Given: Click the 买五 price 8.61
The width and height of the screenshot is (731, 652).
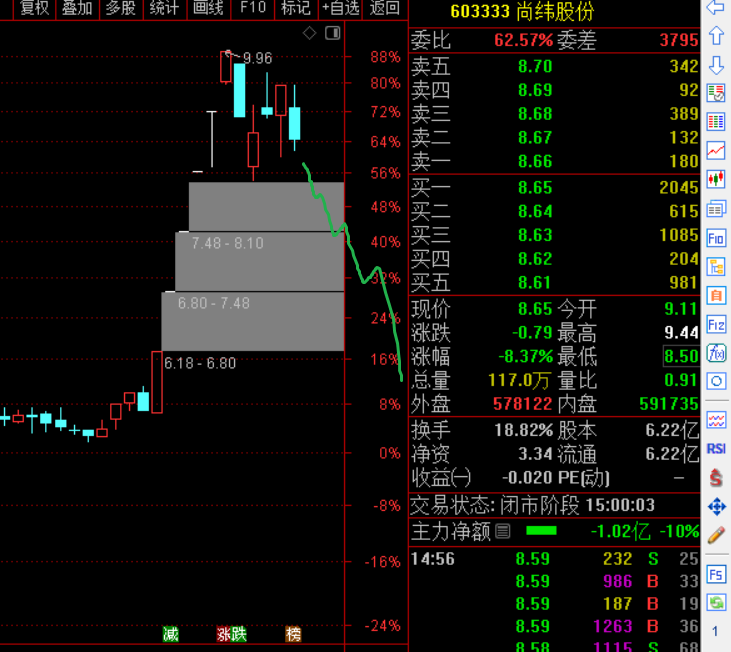Looking at the screenshot, I should [535, 282].
